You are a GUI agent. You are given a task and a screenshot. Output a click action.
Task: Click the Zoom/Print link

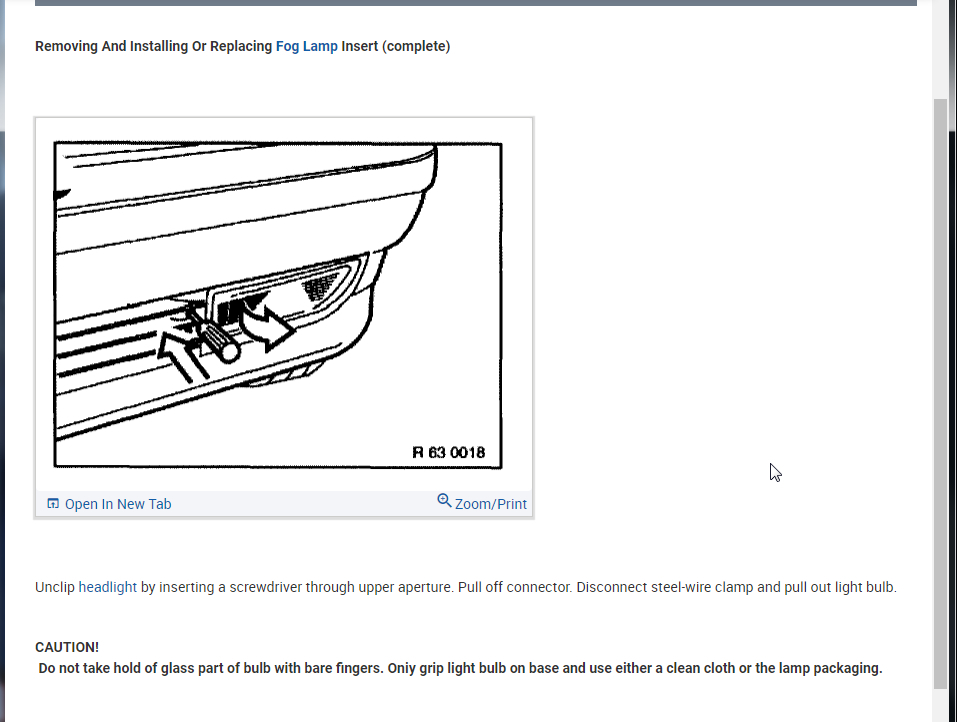(x=490, y=504)
